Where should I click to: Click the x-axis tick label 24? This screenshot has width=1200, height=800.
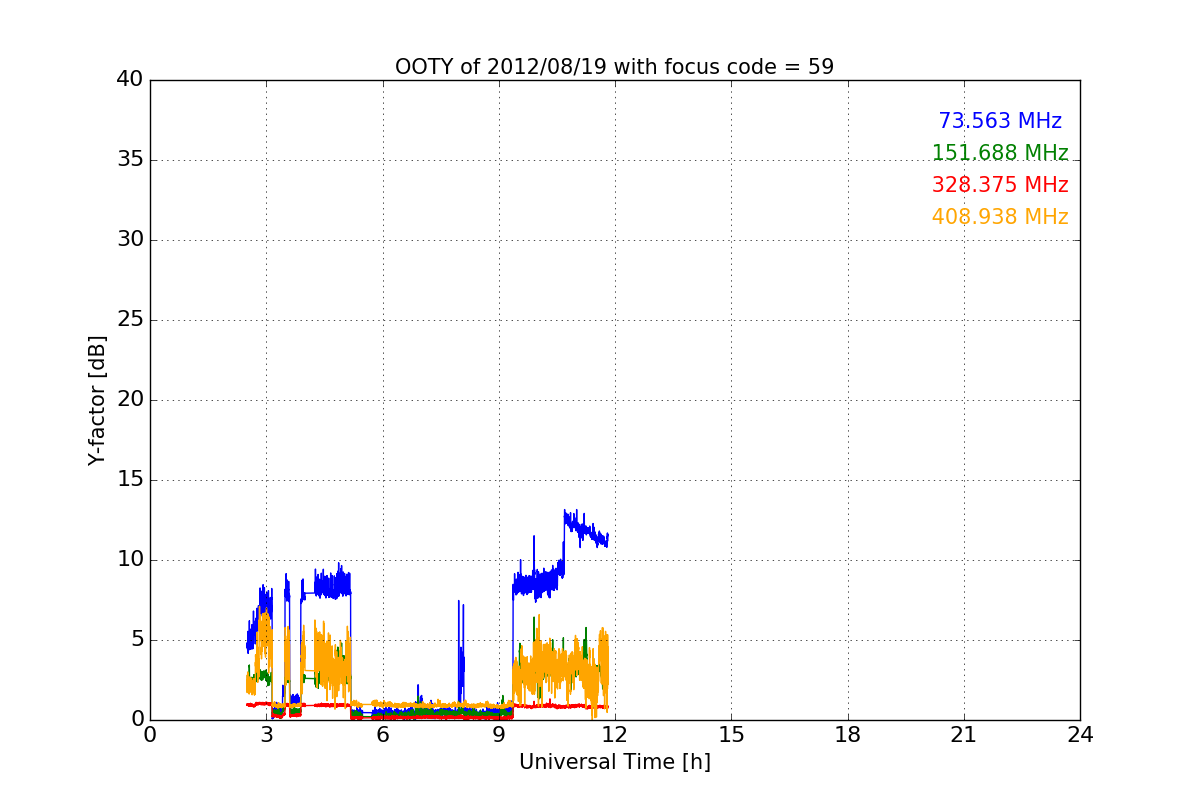[x=1080, y=735]
